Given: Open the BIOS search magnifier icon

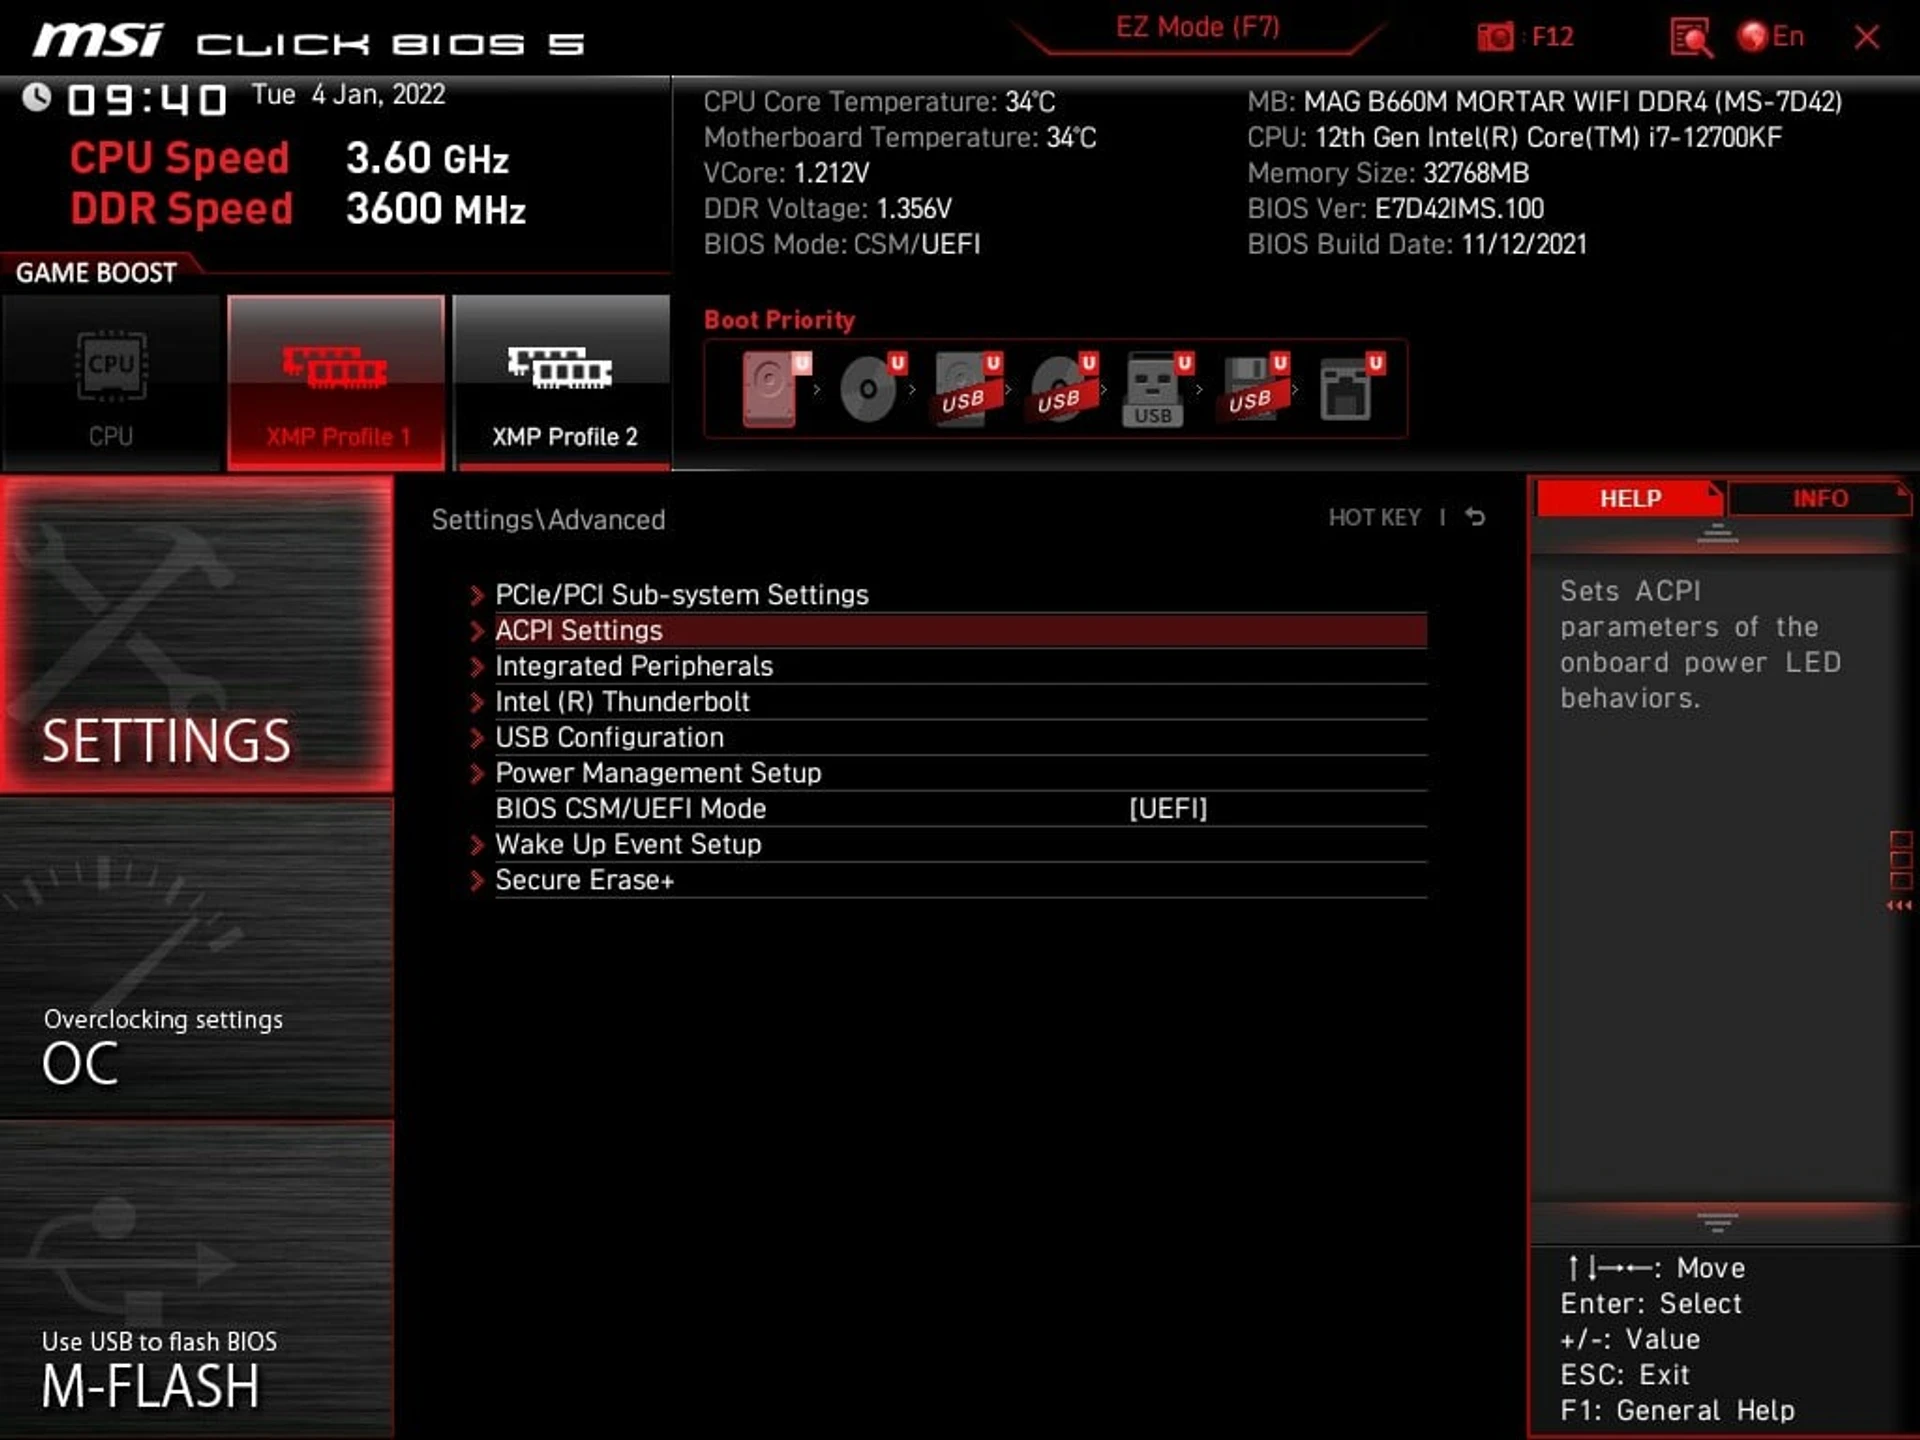Looking at the screenshot, I should (1691, 38).
